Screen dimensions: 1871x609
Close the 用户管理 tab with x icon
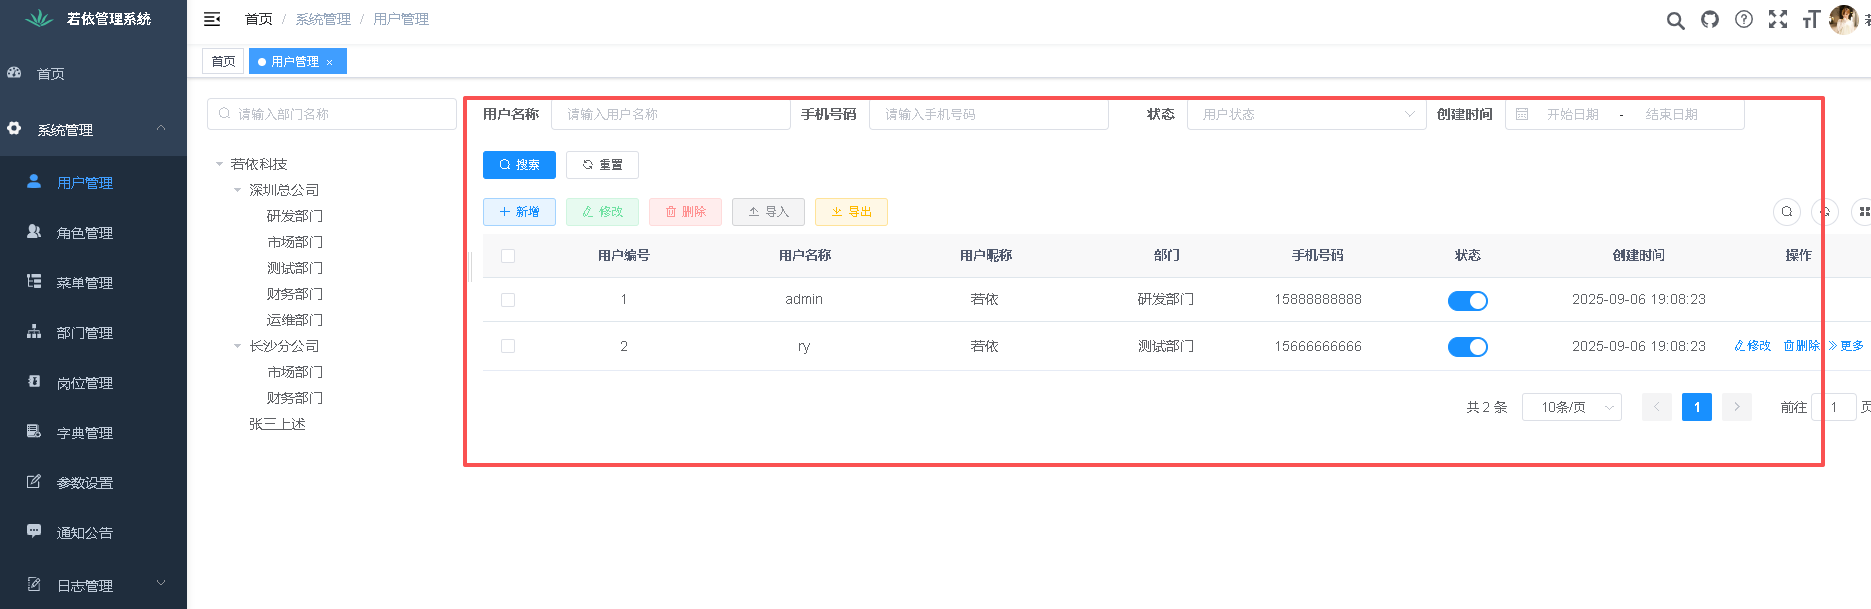coord(330,62)
